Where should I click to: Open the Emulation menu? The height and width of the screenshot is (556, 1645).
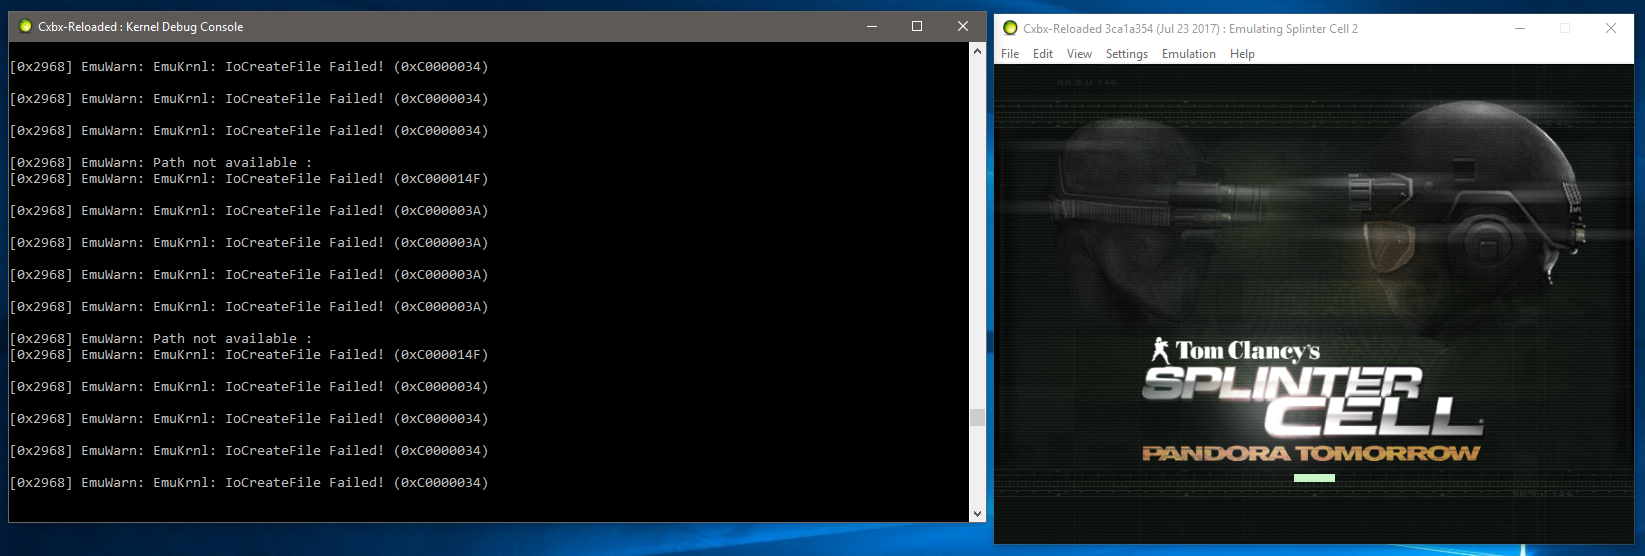click(1189, 54)
